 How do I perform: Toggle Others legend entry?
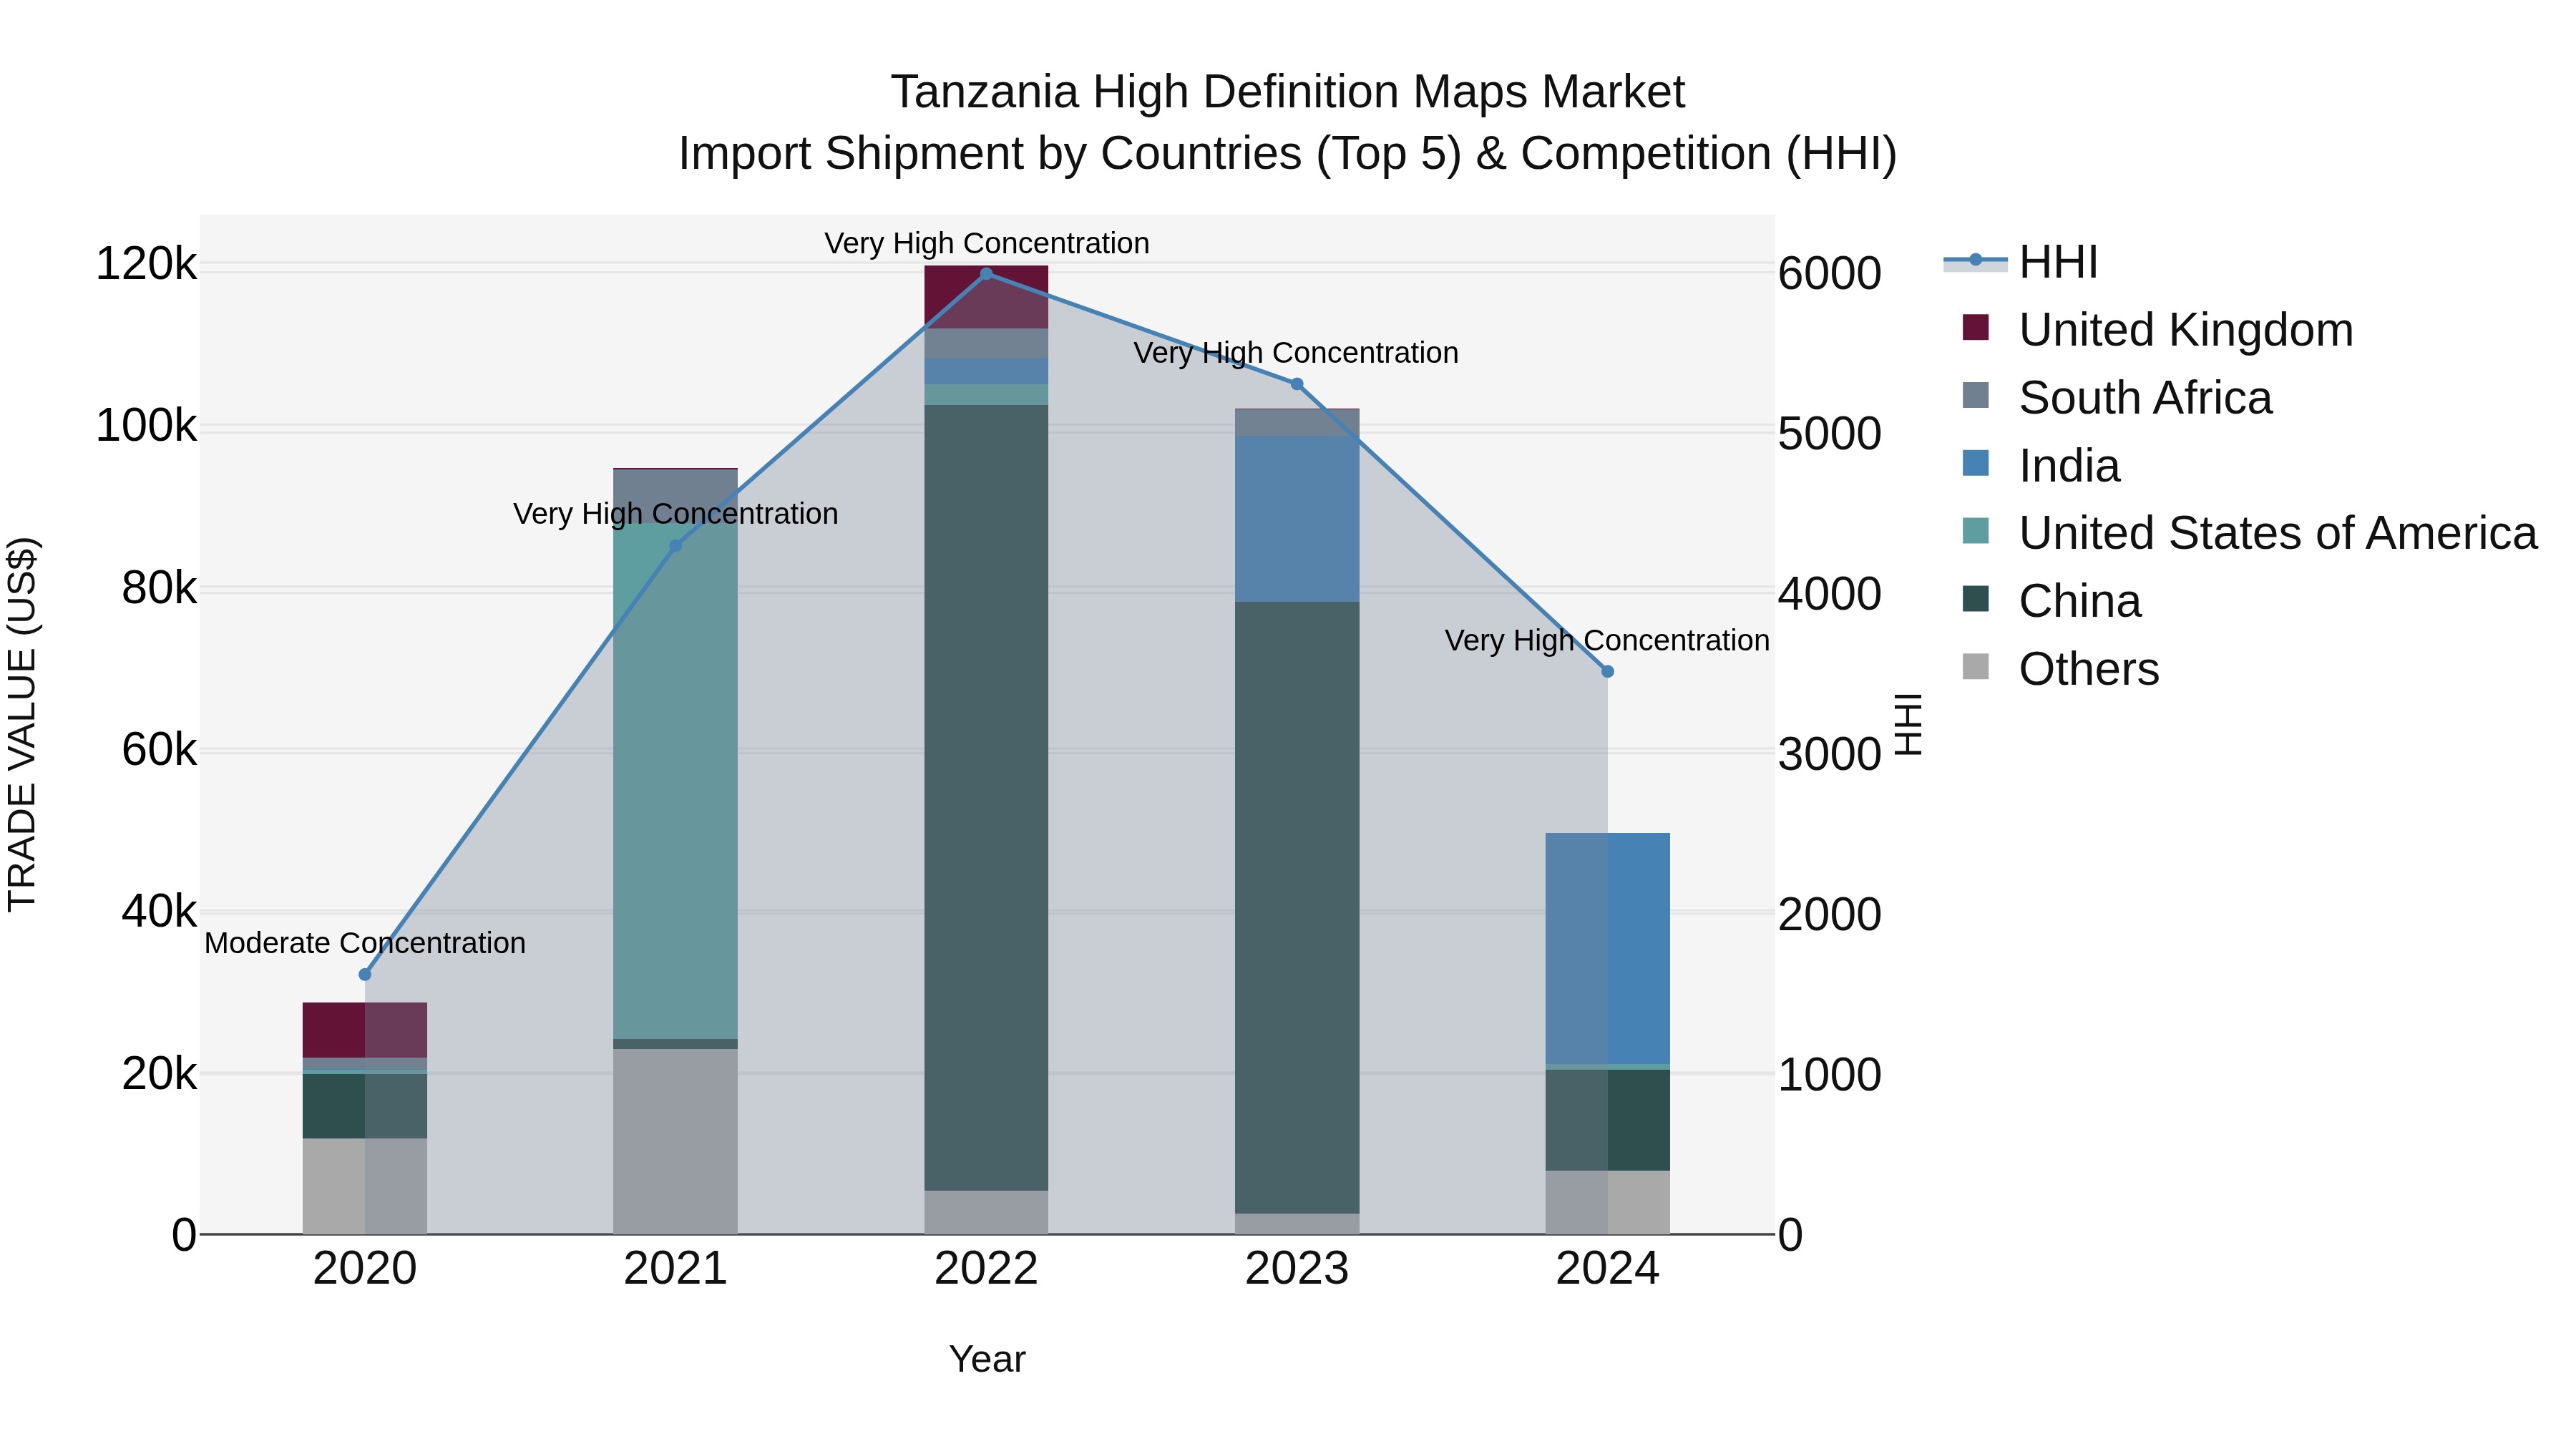point(2060,669)
